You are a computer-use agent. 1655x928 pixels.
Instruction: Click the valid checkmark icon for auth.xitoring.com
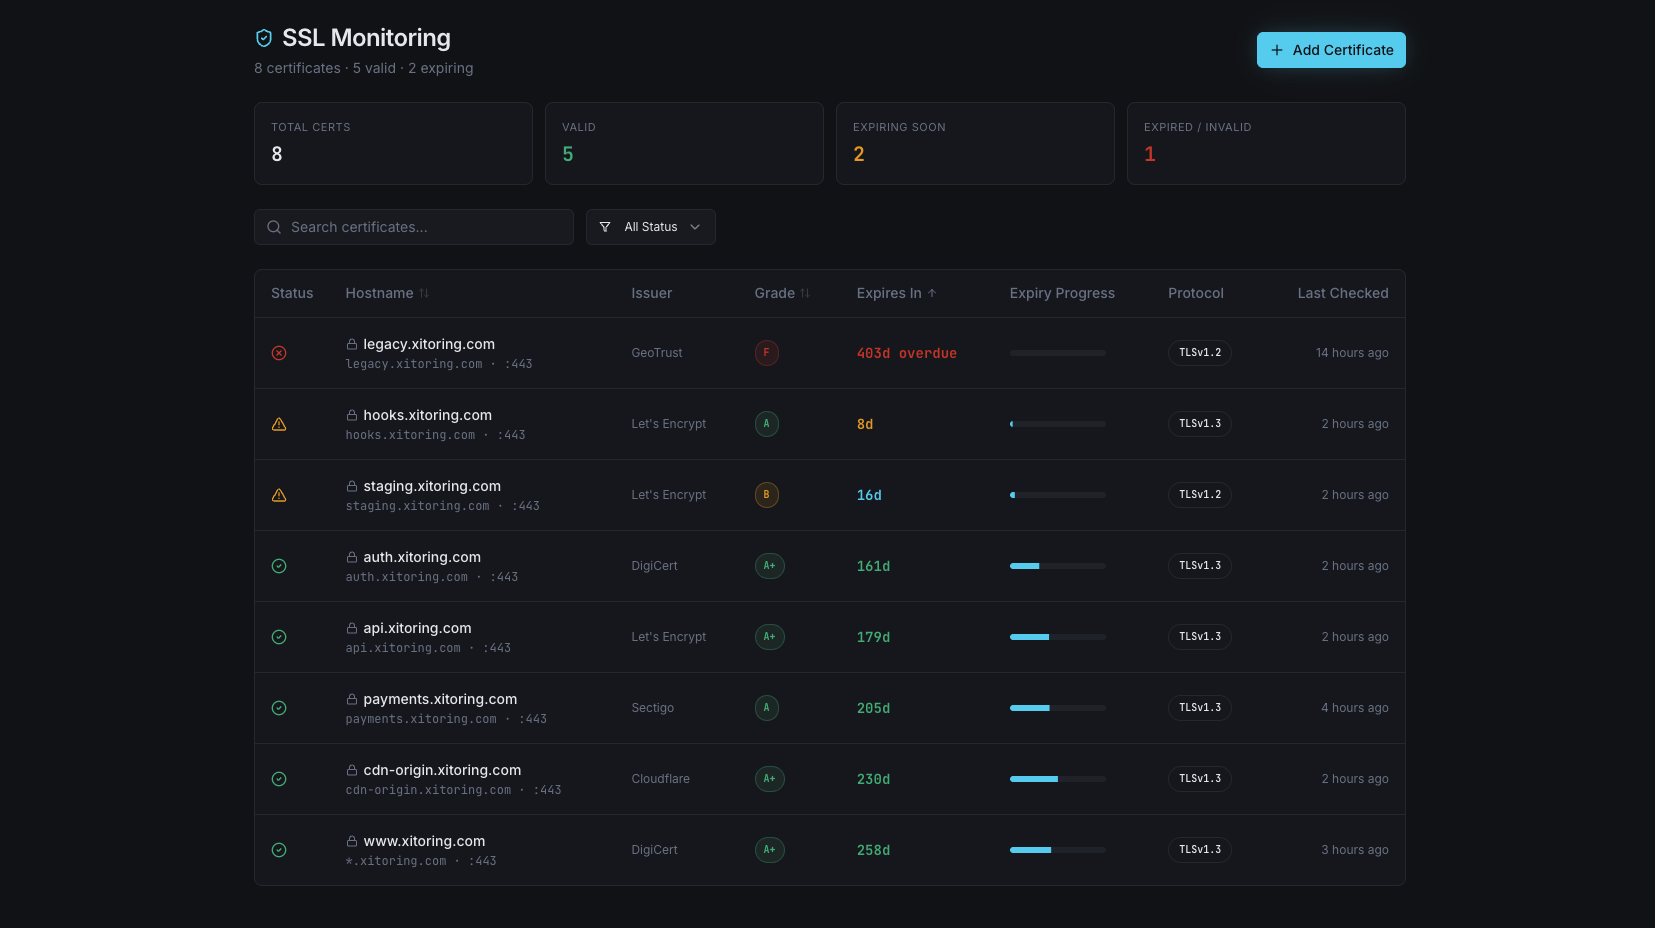pos(279,566)
